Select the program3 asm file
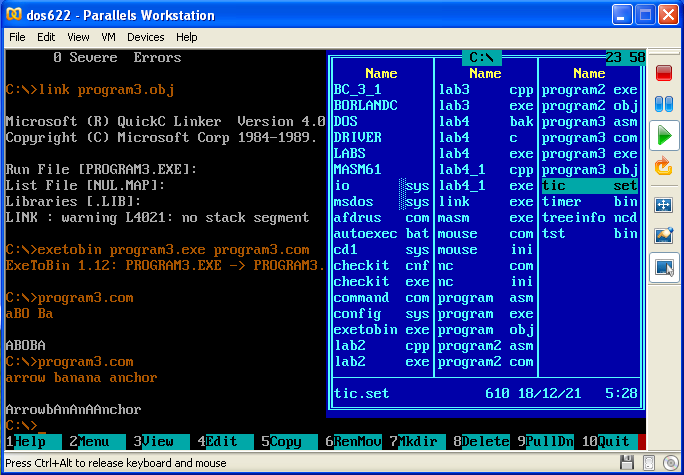Viewport: 684px width, 475px height. point(590,121)
